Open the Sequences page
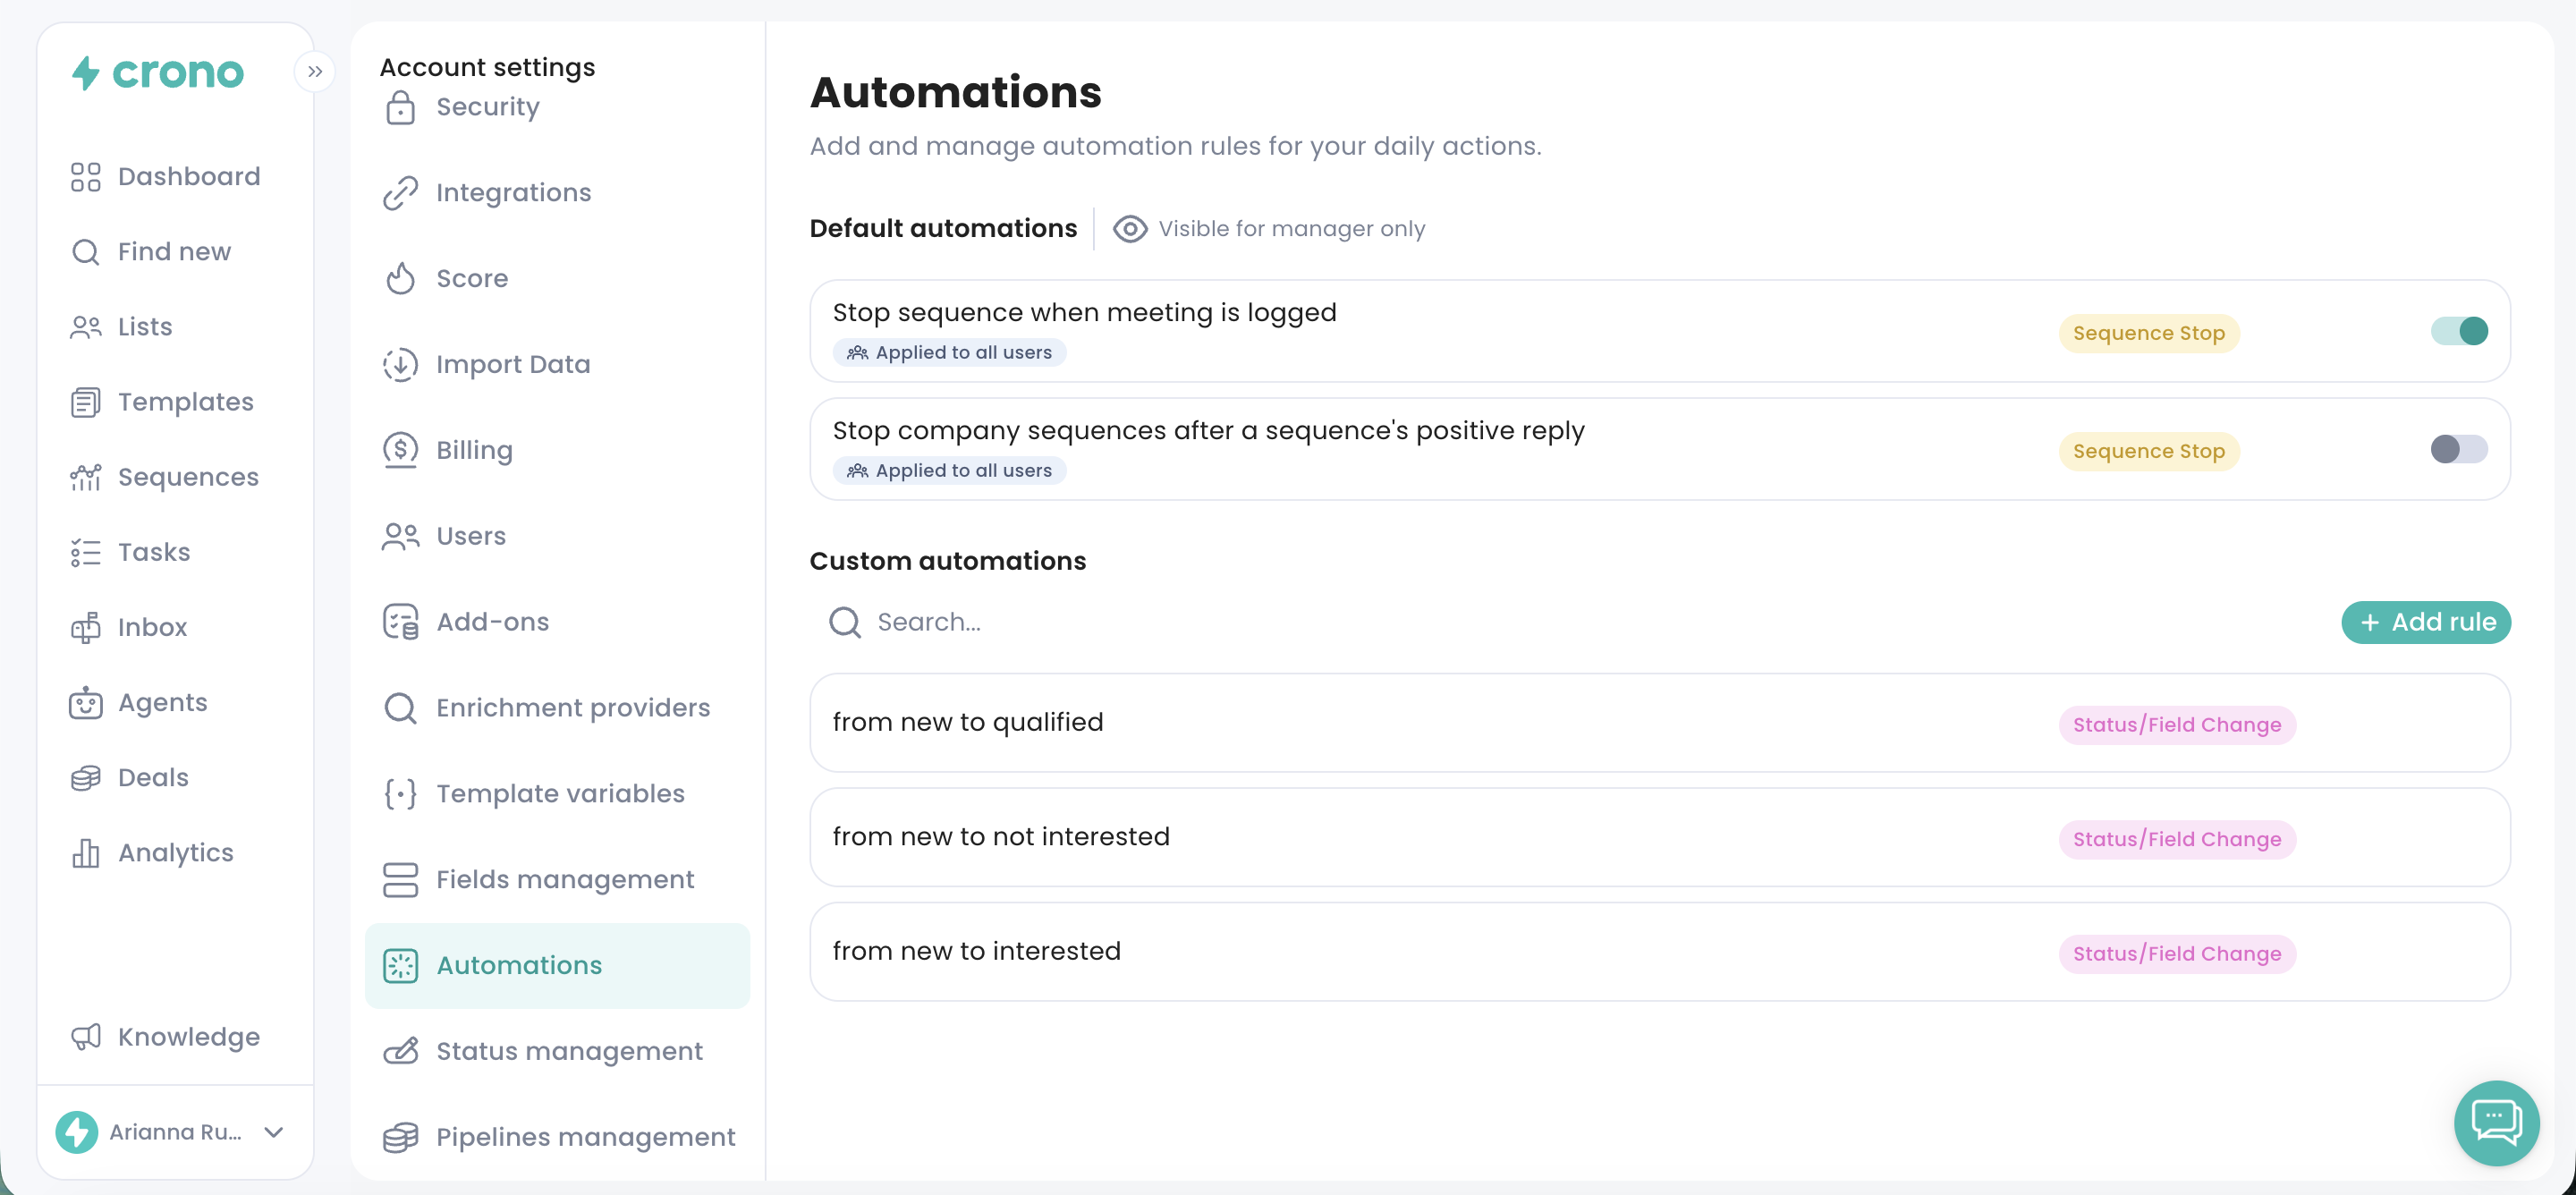2576x1195 pixels. point(166,477)
